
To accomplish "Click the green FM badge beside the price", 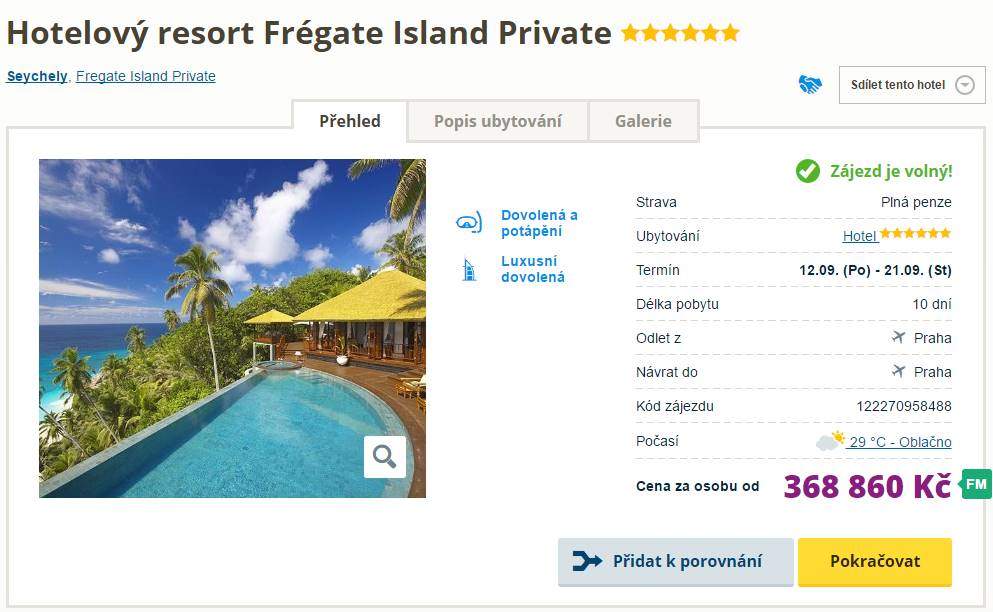I will [x=976, y=484].
